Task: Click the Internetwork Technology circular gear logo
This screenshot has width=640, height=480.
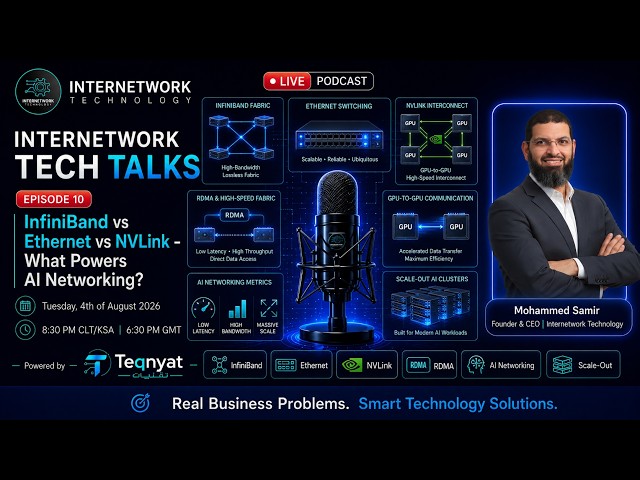Action: [38, 91]
